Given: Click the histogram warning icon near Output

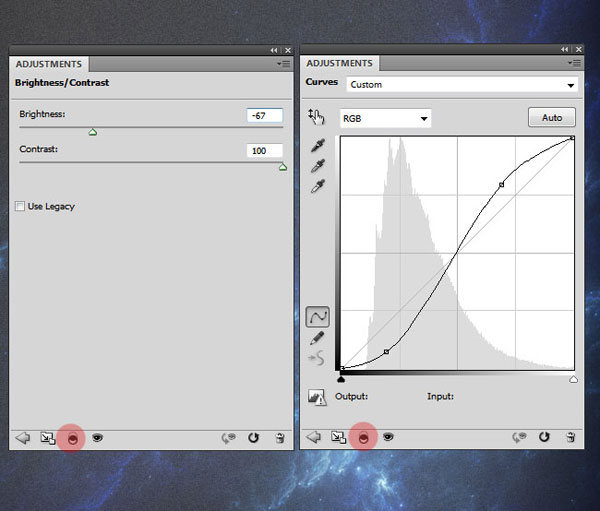Looking at the screenshot, I should pos(317,397).
